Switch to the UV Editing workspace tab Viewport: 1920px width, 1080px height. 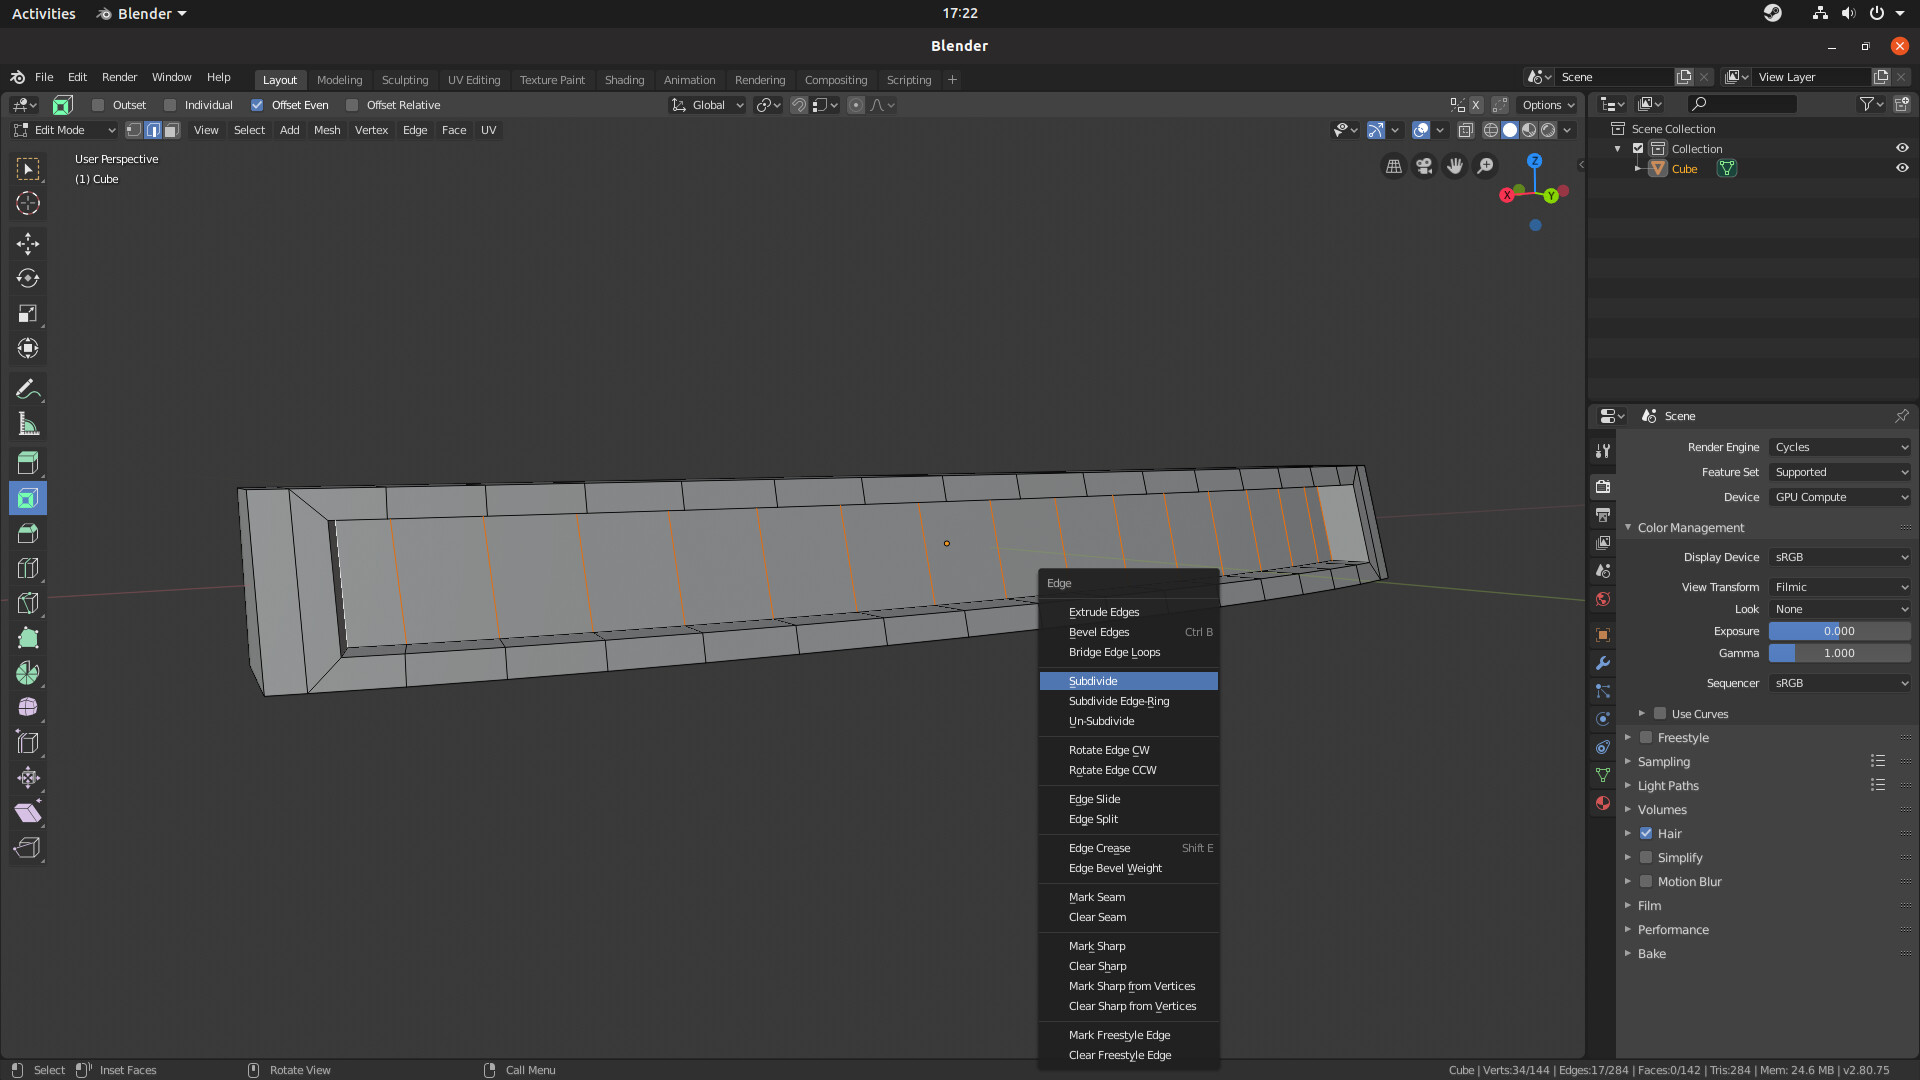pos(474,80)
